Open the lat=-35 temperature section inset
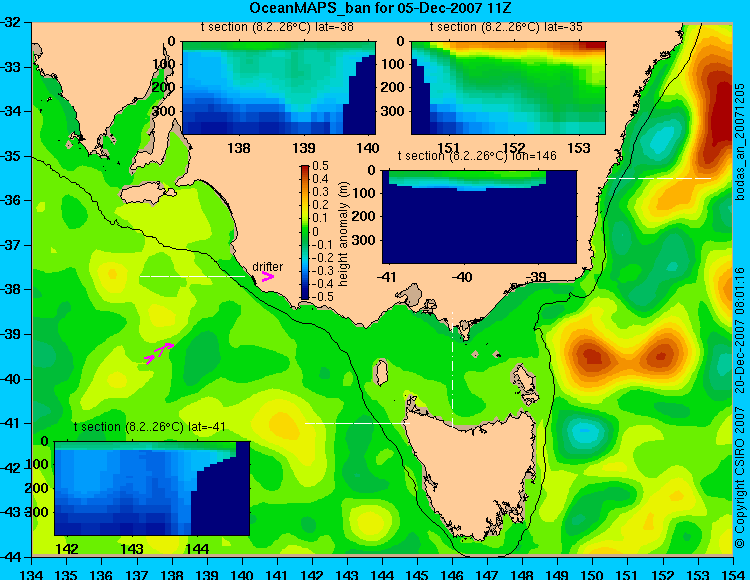The image size is (750, 580). point(508,88)
